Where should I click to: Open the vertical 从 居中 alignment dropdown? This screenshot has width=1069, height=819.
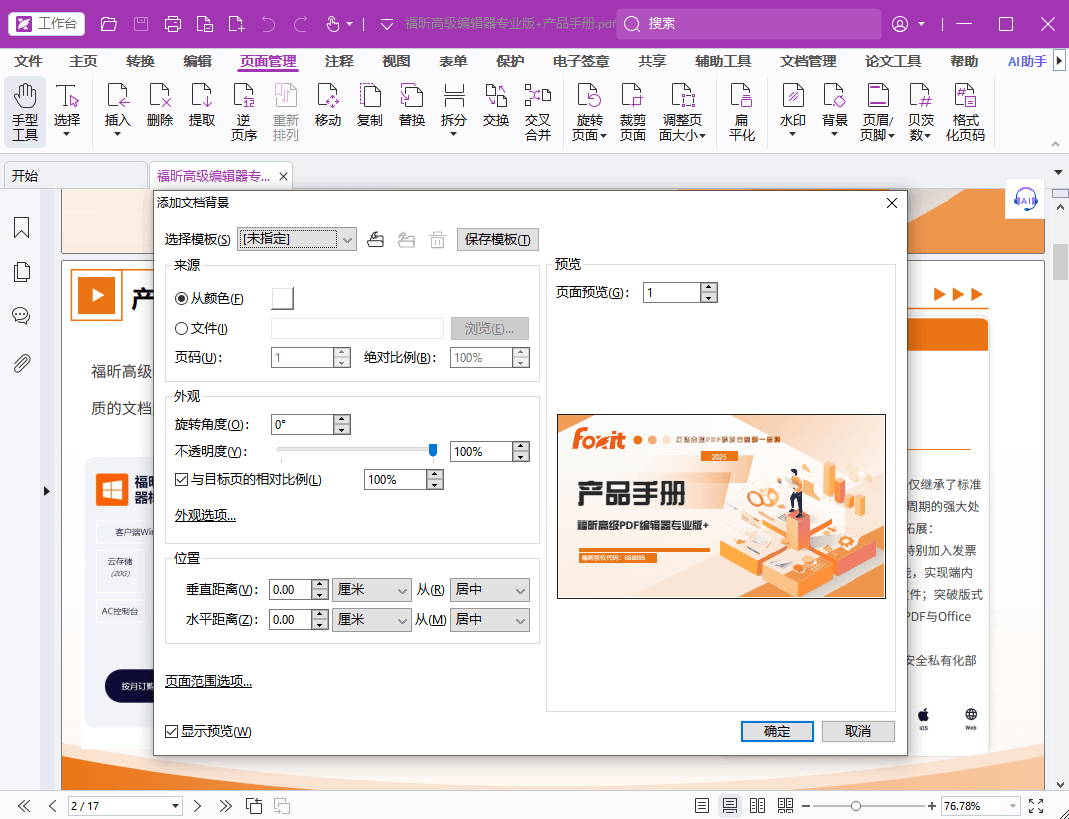click(x=490, y=590)
